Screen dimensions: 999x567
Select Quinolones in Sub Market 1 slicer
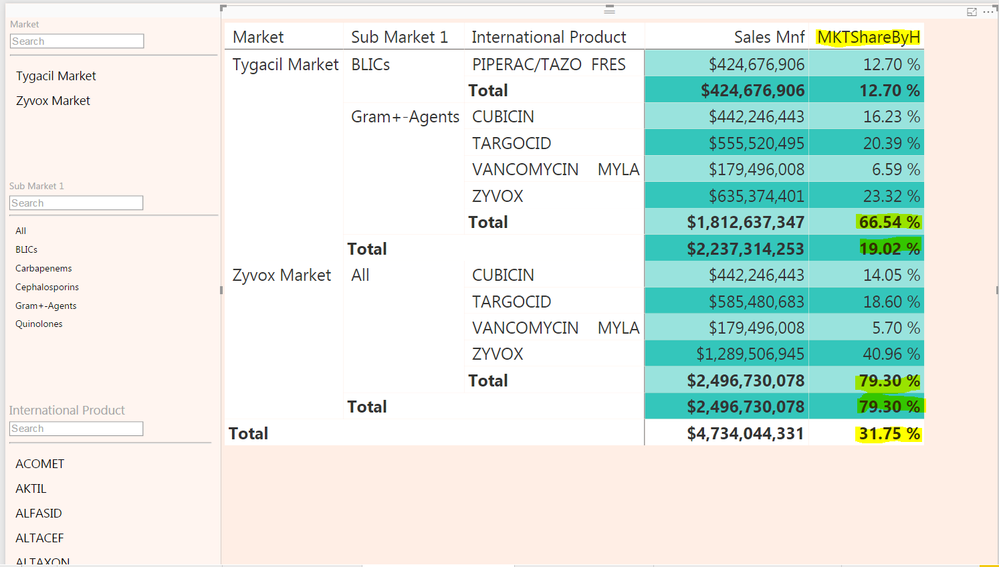(39, 324)
